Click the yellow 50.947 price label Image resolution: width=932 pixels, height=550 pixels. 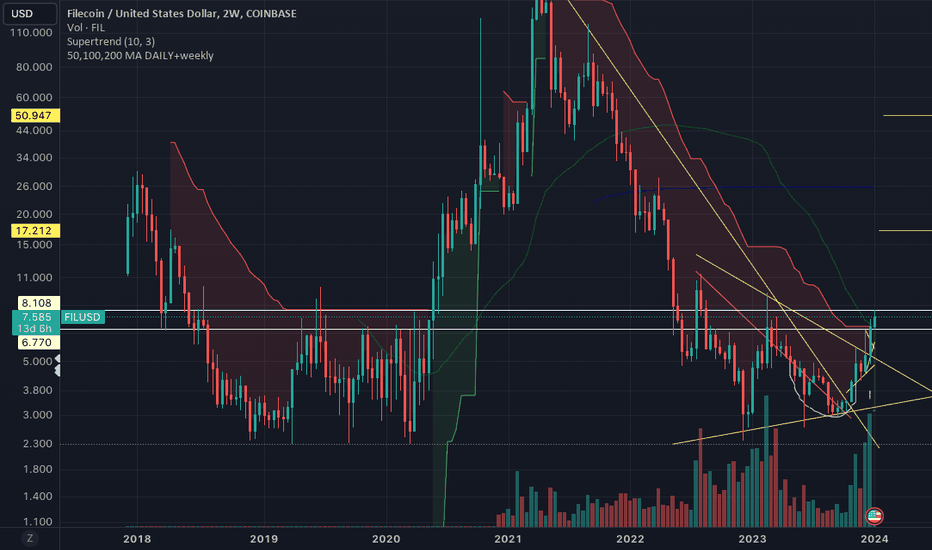tap(35, 115)
